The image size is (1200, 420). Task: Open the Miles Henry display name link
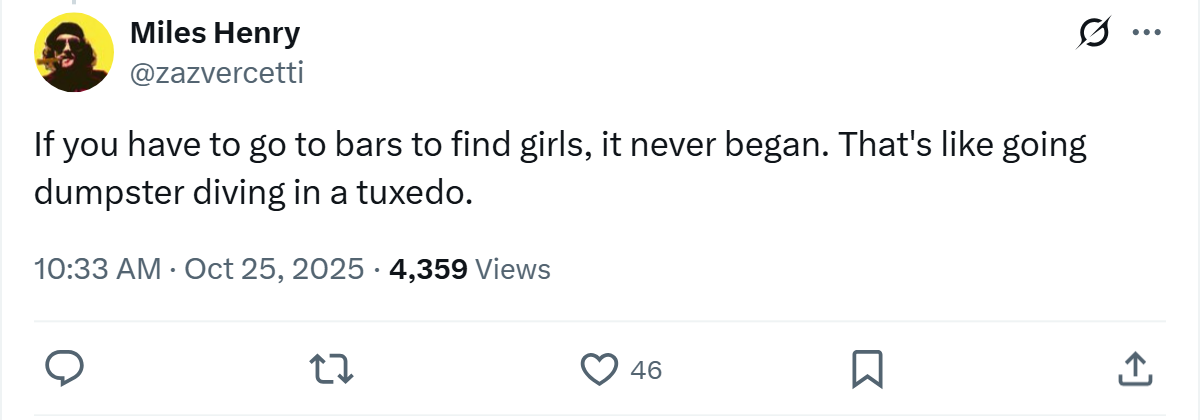[x=215, y=33]
